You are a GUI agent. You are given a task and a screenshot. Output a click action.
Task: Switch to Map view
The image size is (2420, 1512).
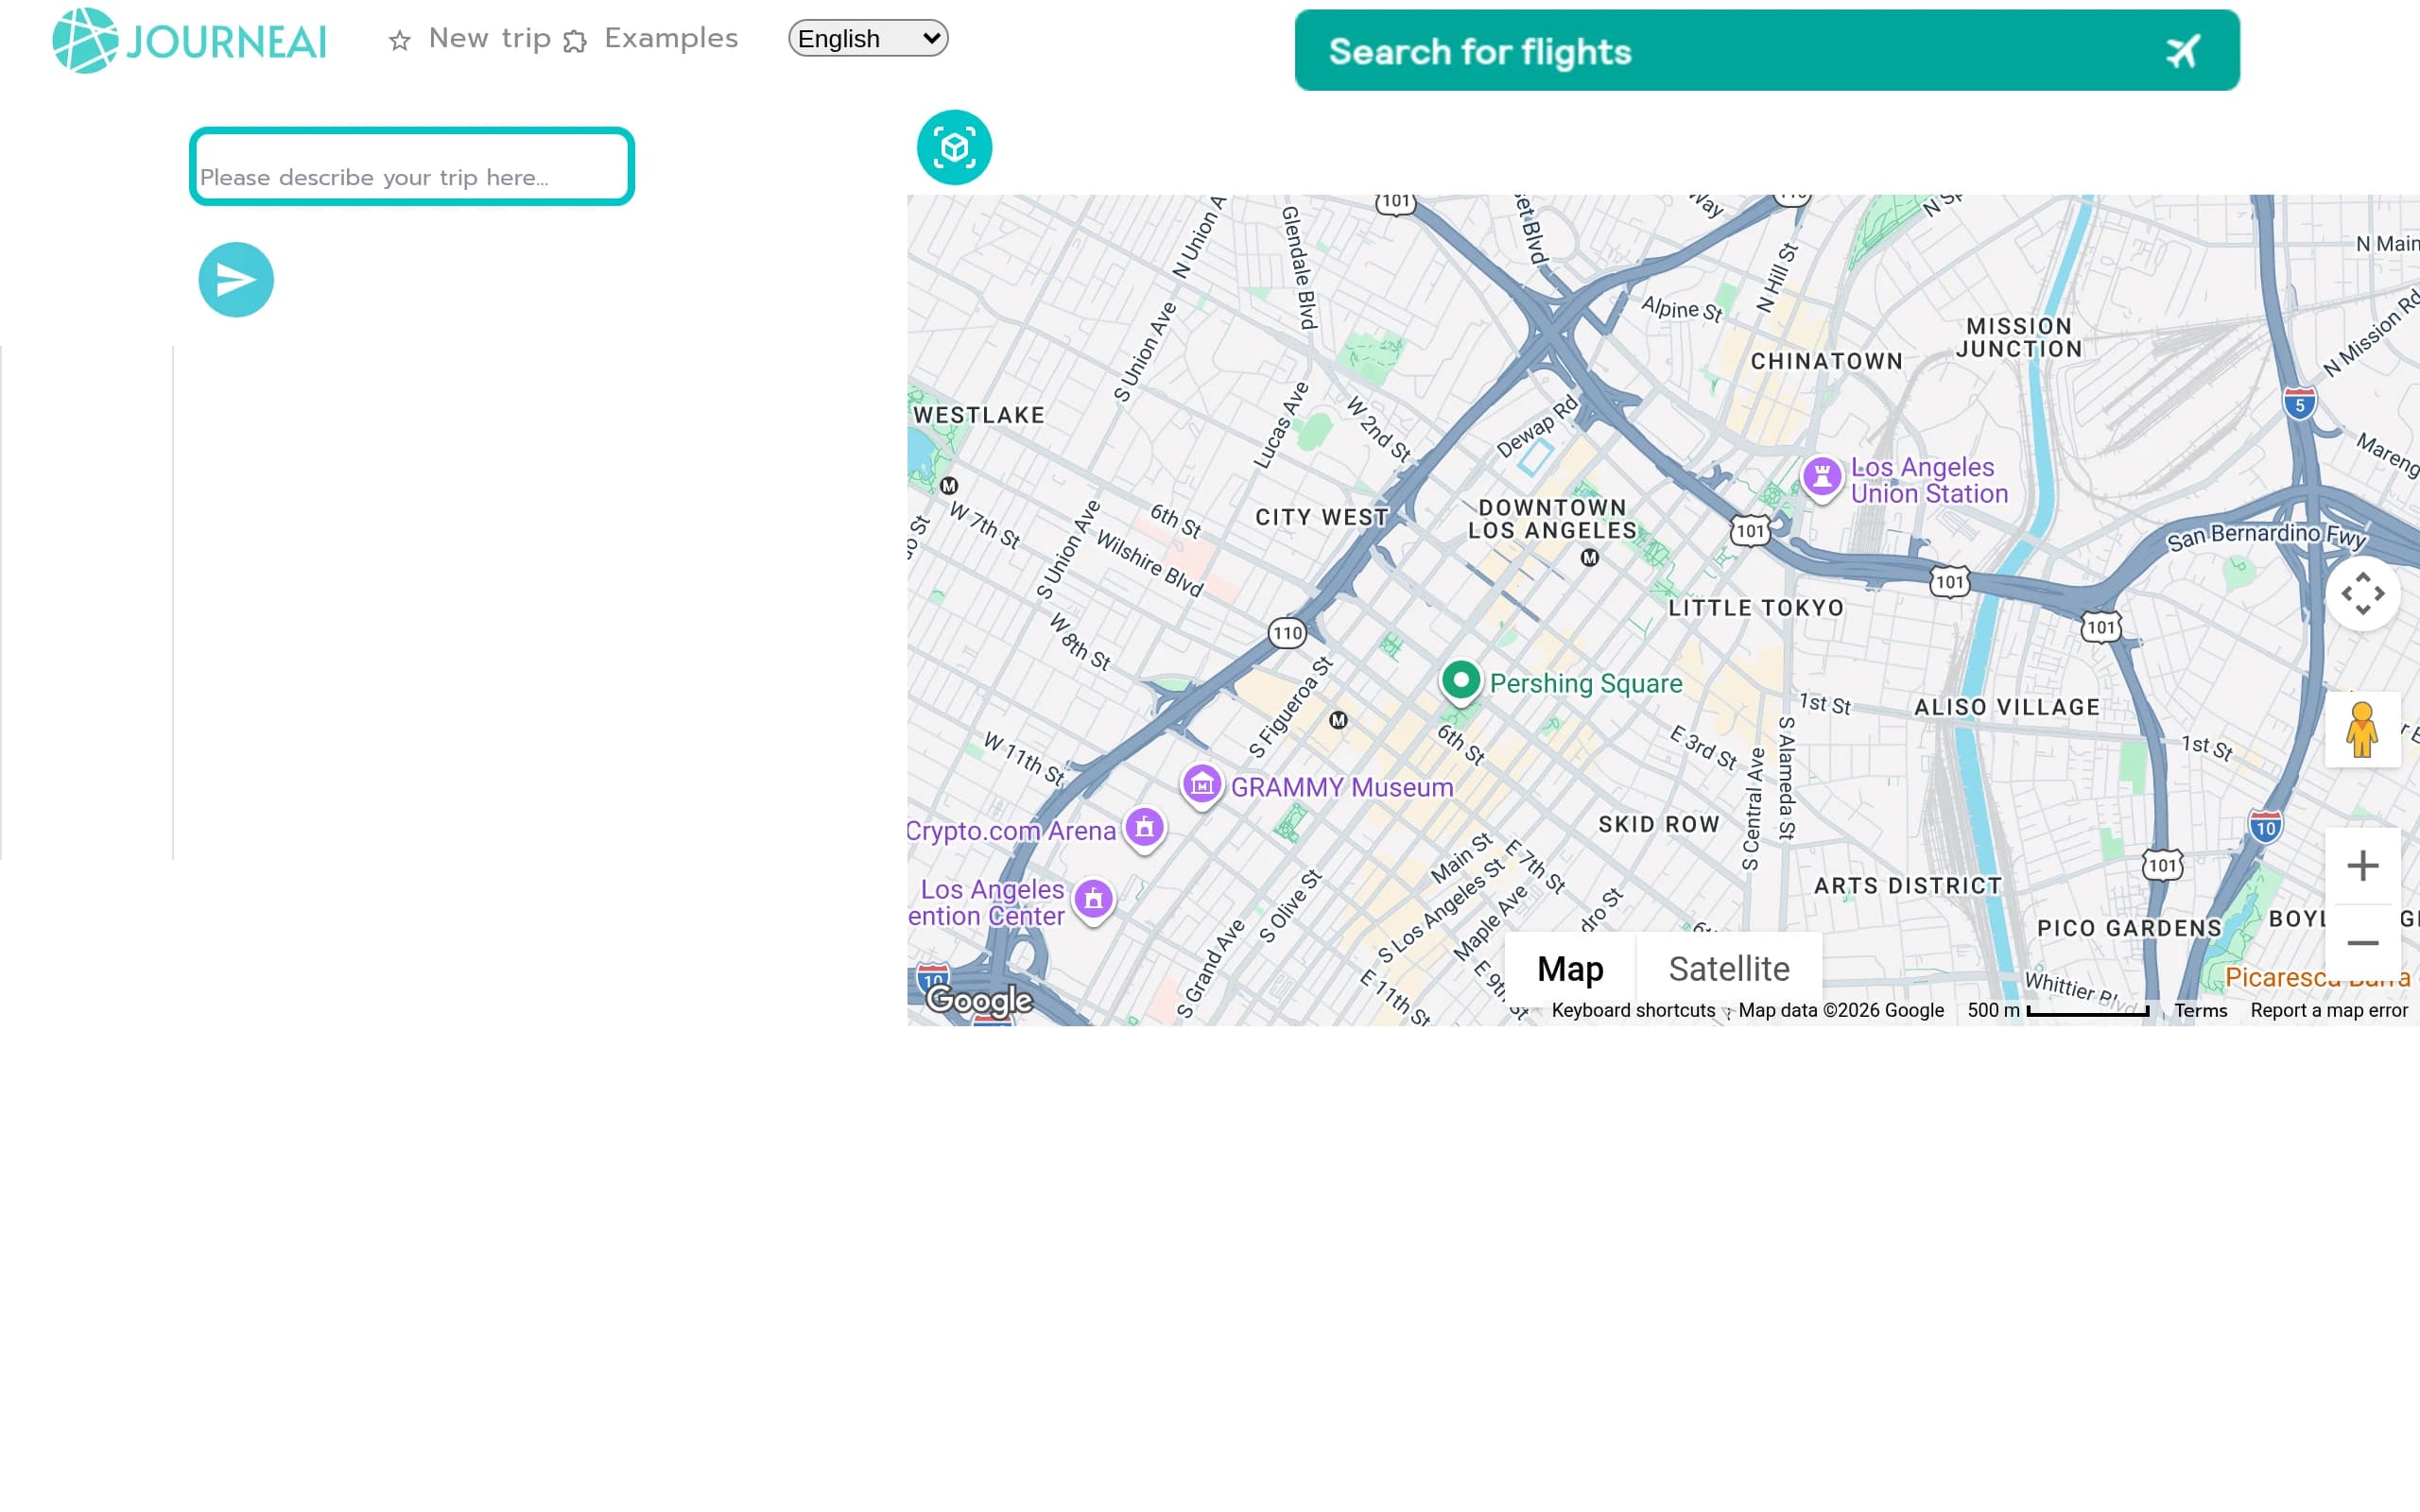(1570, 969)
